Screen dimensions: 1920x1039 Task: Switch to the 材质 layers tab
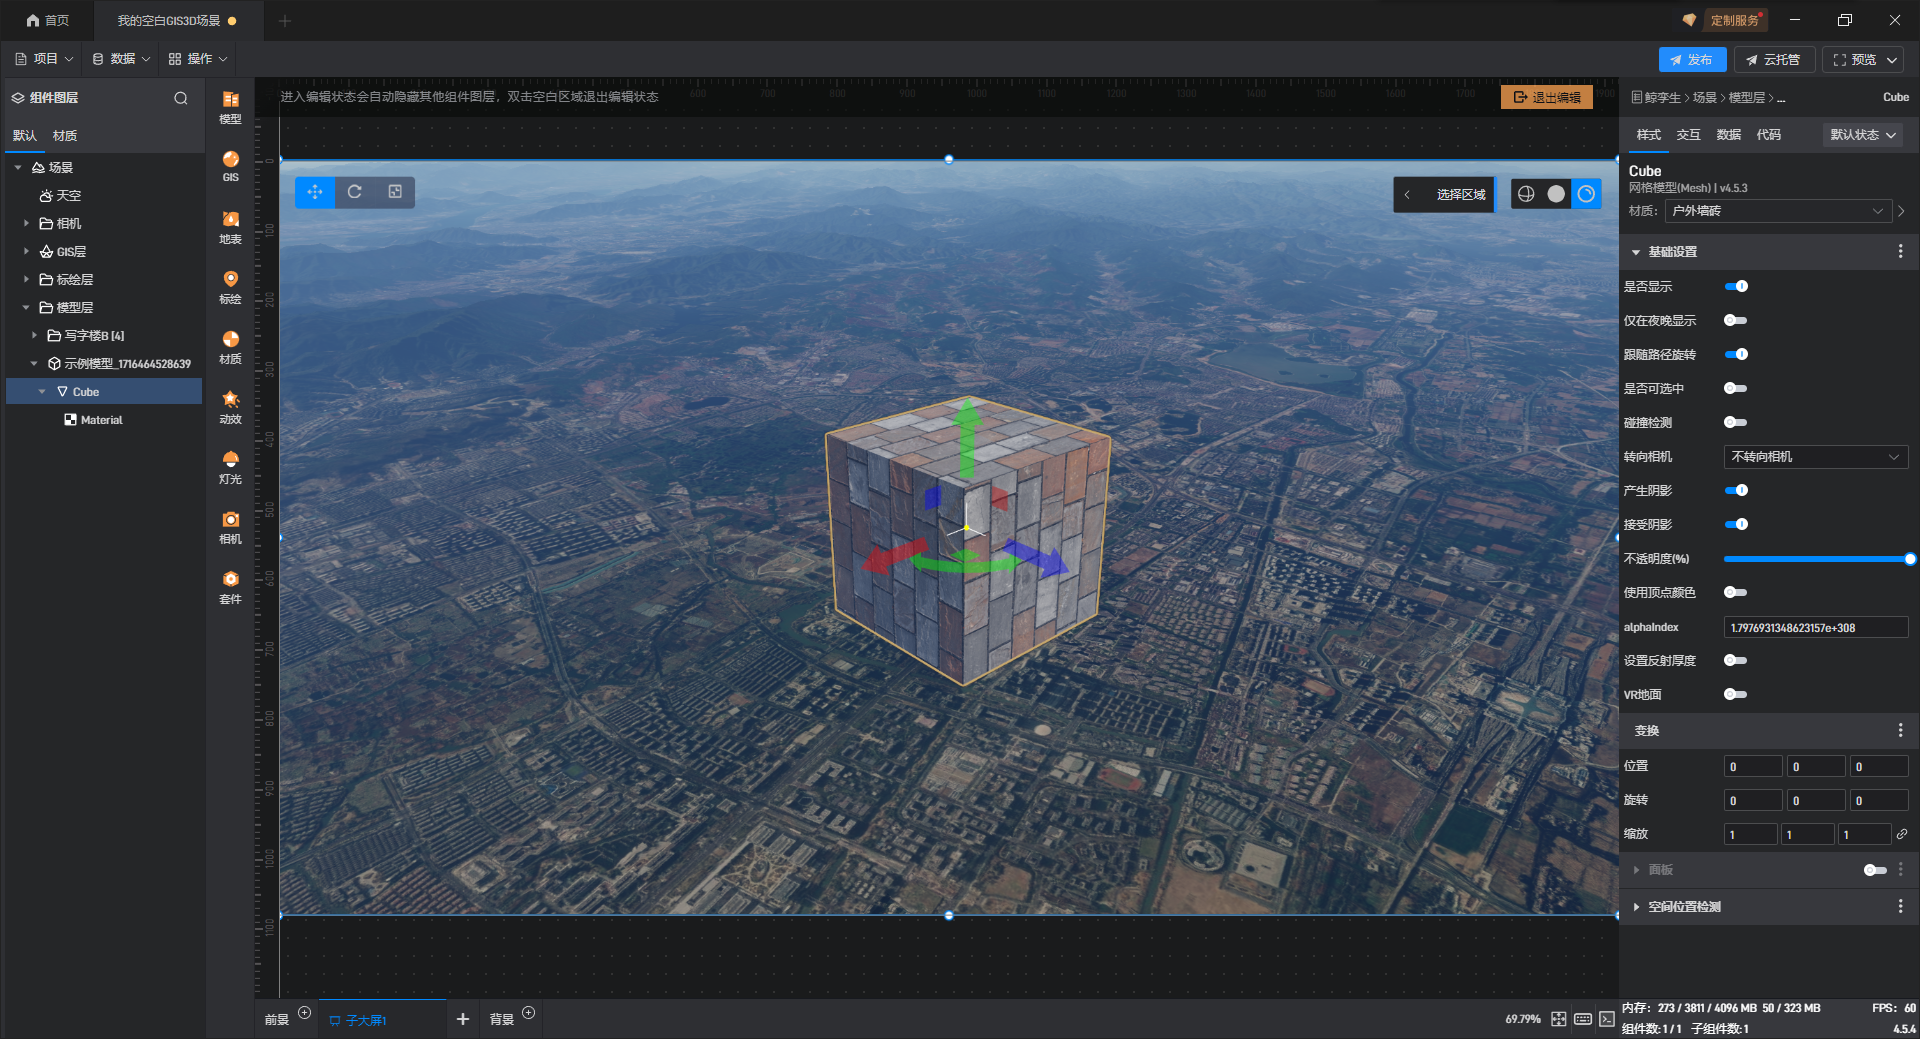click(x=65, y=136)
